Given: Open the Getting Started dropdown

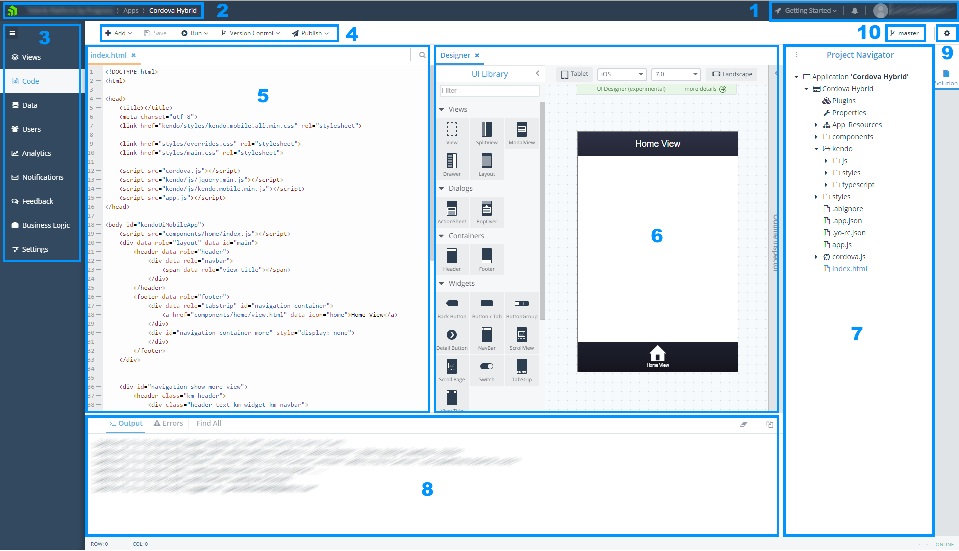Looking at the screenshot, I should 806,11.
